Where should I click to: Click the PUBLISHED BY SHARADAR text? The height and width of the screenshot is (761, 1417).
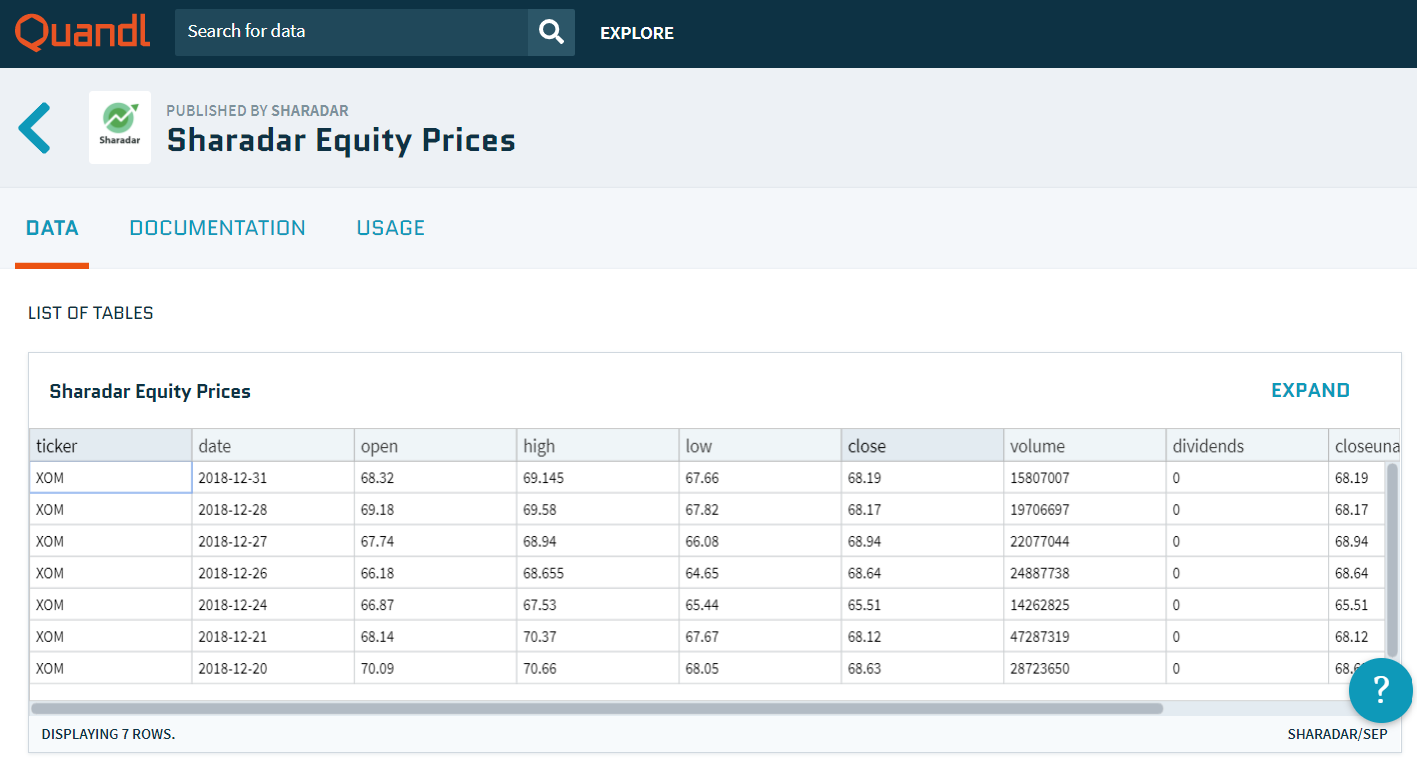click(x=257, y=110)
